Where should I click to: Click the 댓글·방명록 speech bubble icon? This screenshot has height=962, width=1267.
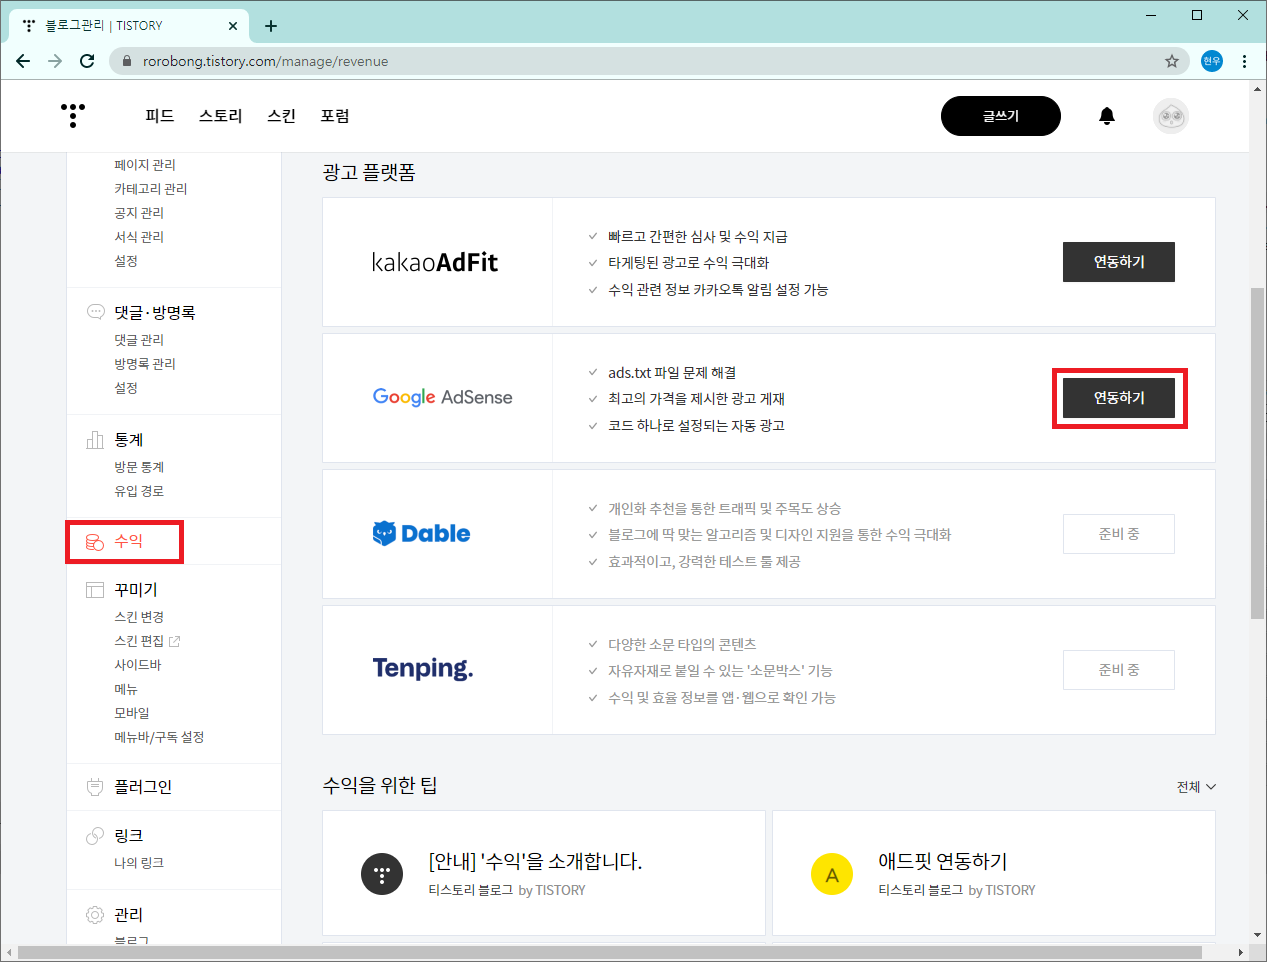coord(96,312)
